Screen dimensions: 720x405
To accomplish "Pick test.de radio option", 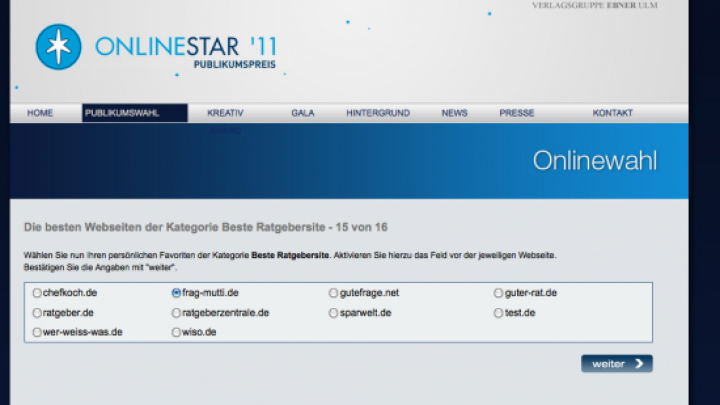I will [498, 313].
